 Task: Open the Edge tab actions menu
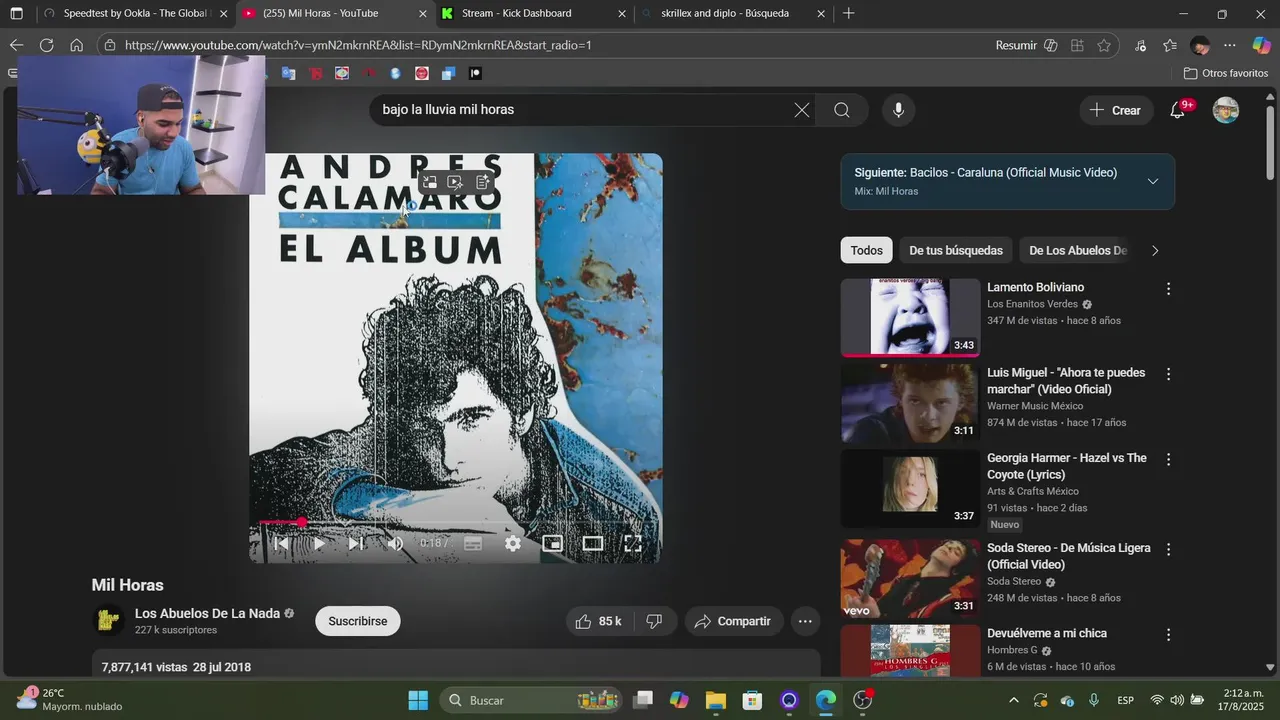tap(16, 14)
